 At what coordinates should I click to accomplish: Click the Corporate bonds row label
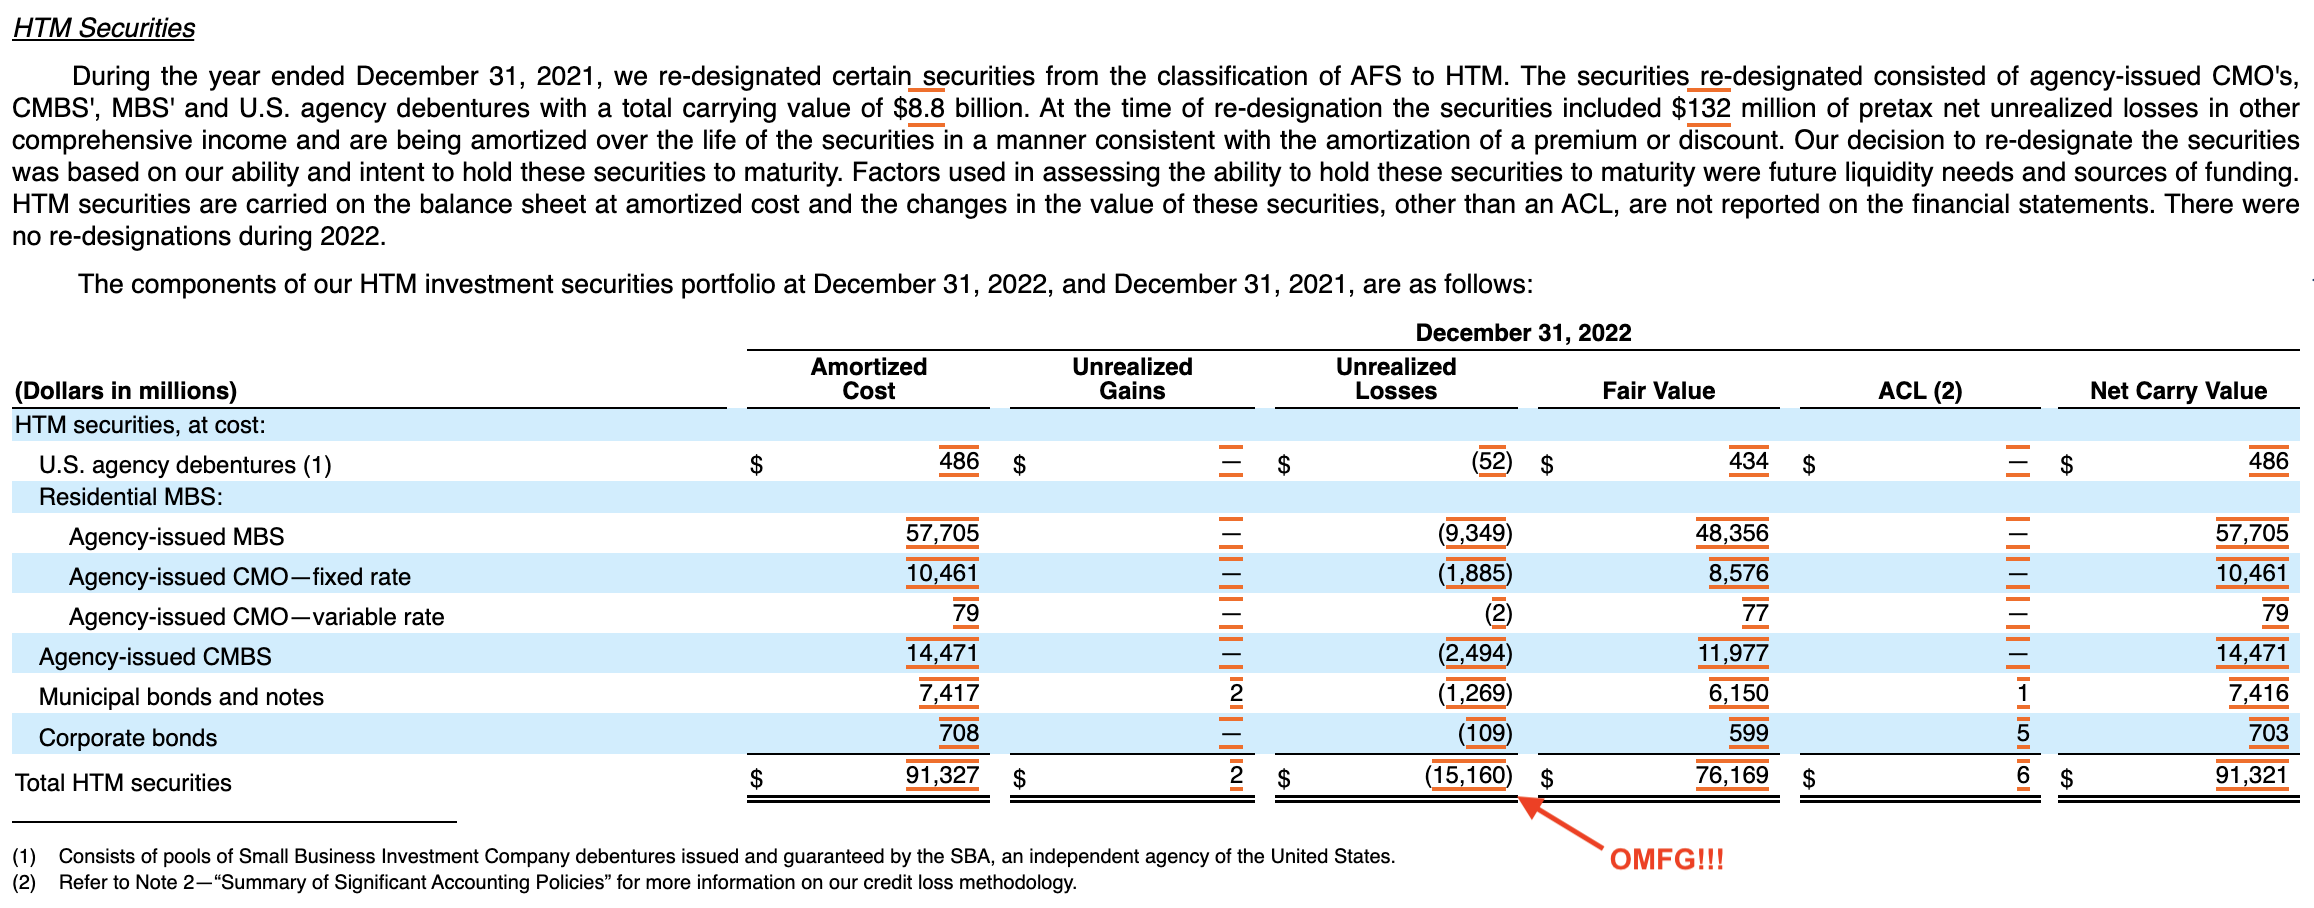tap(128, 738)
